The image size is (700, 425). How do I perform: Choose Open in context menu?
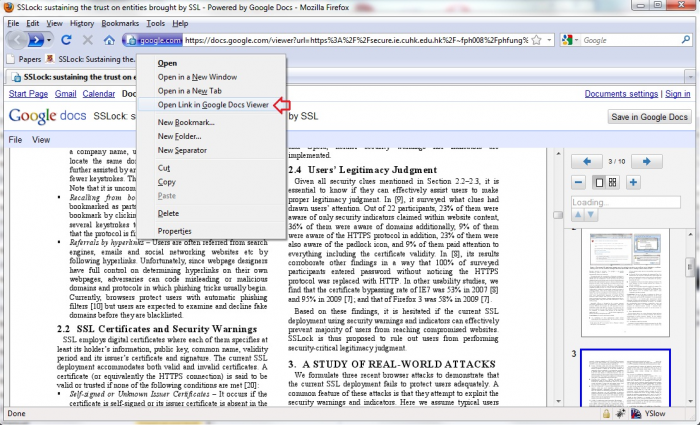coord(211,63)
